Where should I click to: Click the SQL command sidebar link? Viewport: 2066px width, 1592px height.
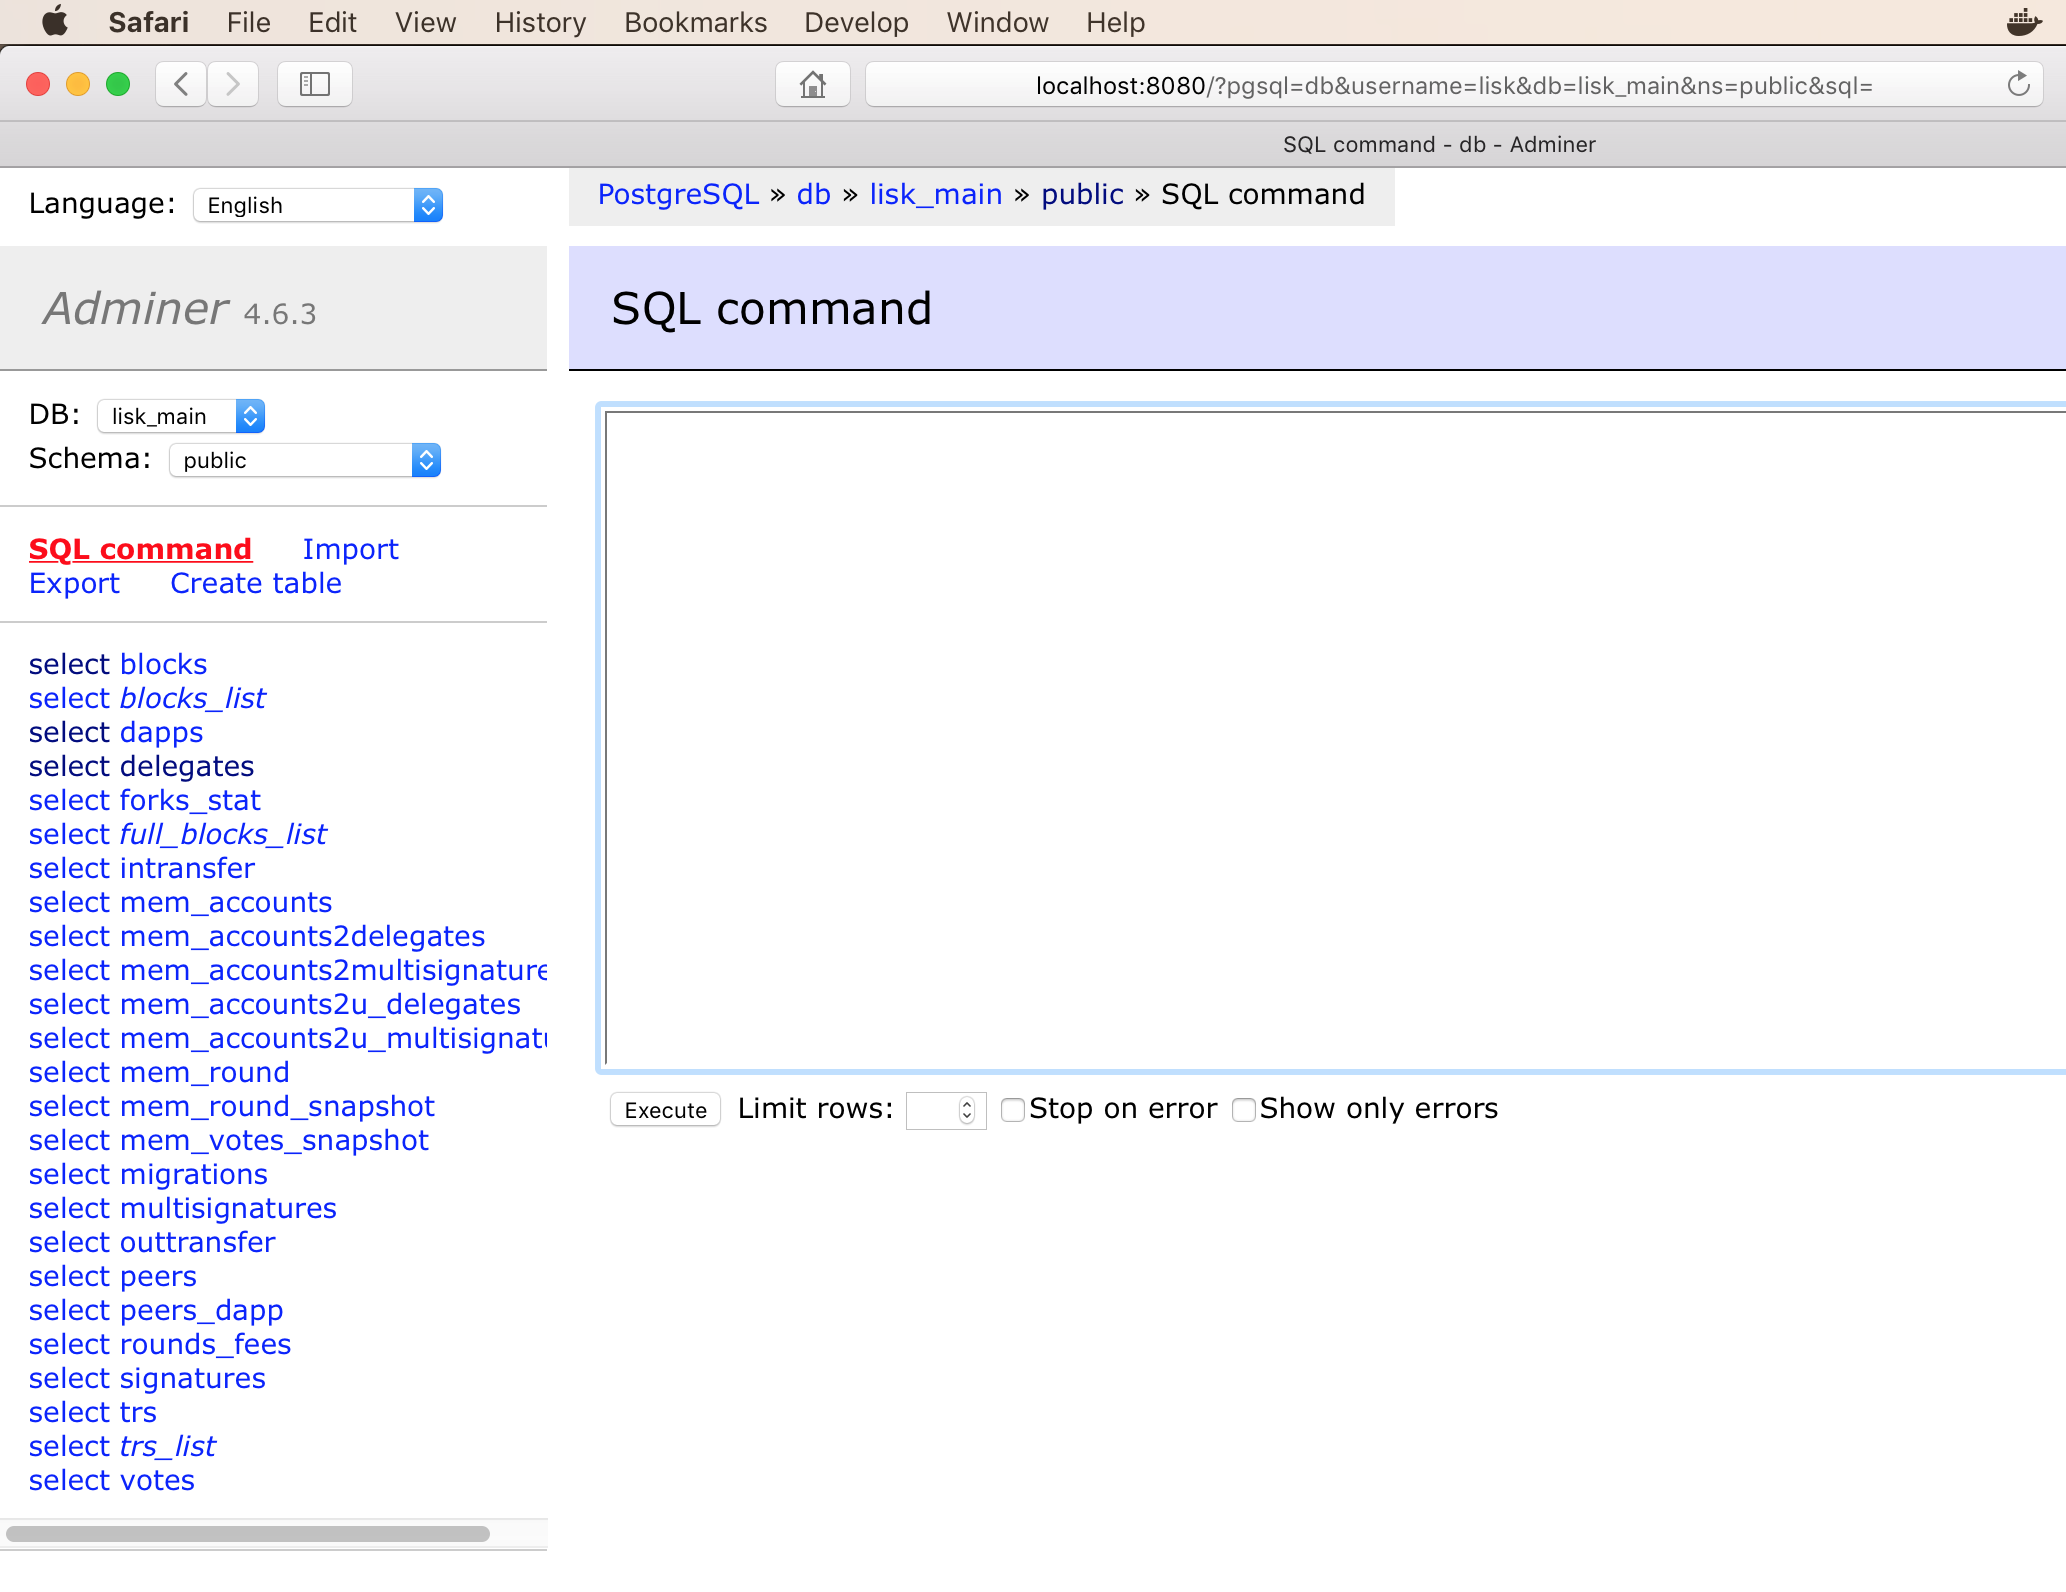[x=140, y=549]
